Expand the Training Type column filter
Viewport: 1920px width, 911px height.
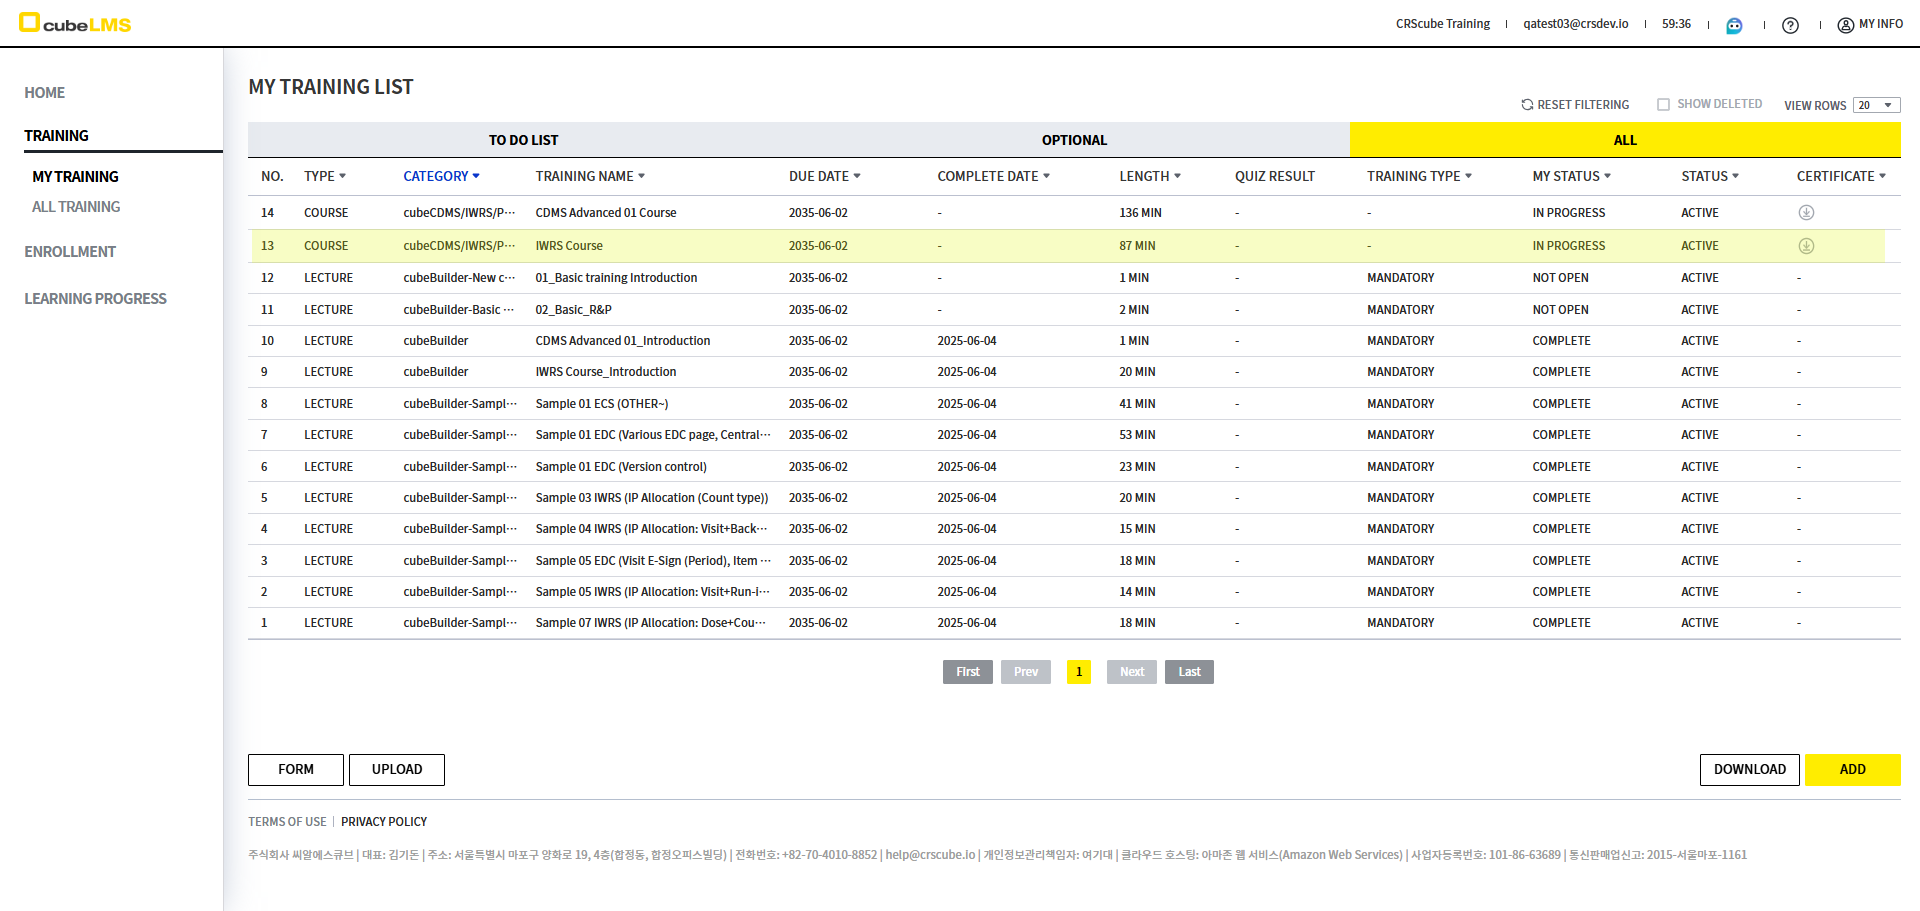point(1468,176)
